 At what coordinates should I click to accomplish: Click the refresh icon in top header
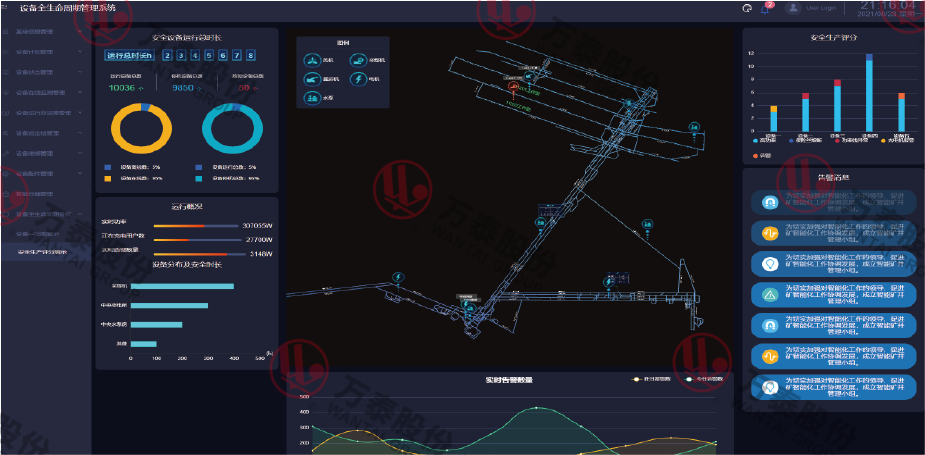pos(747,9)
